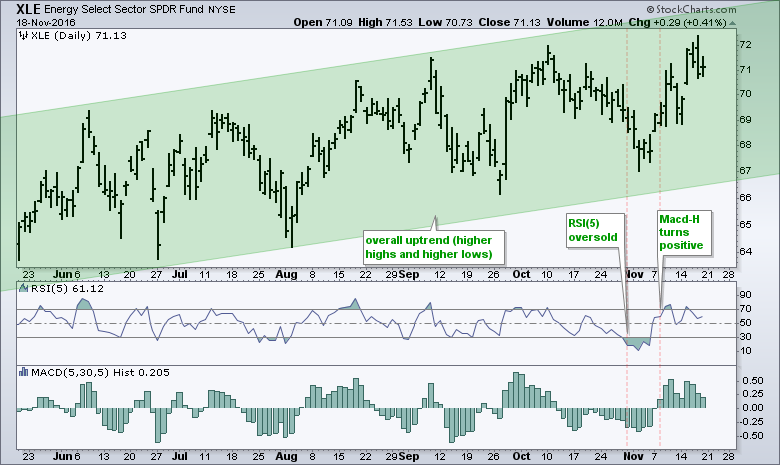The width and height of the screenshot is (780, 465).
Task: Click the 72 price axis label
Action: pos(745,45)
